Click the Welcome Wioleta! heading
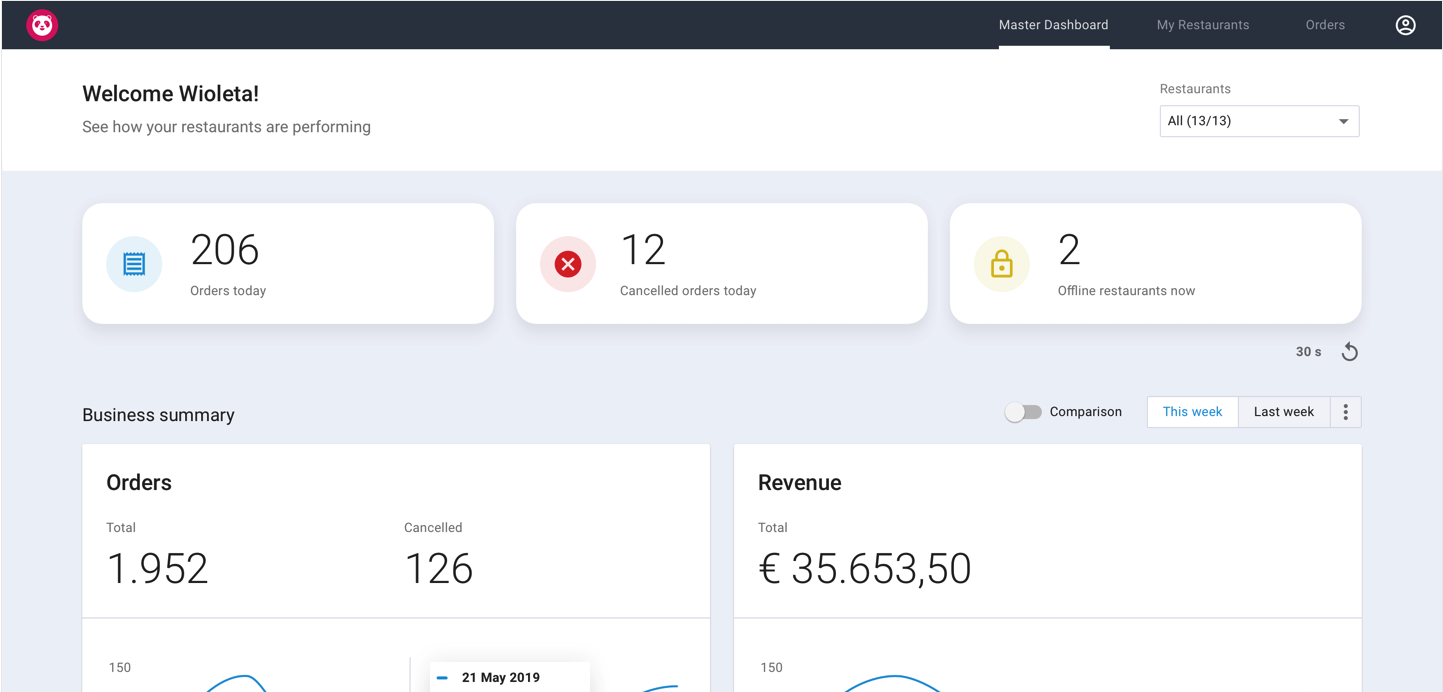The image size is (1443, 692). click(170, 94)
